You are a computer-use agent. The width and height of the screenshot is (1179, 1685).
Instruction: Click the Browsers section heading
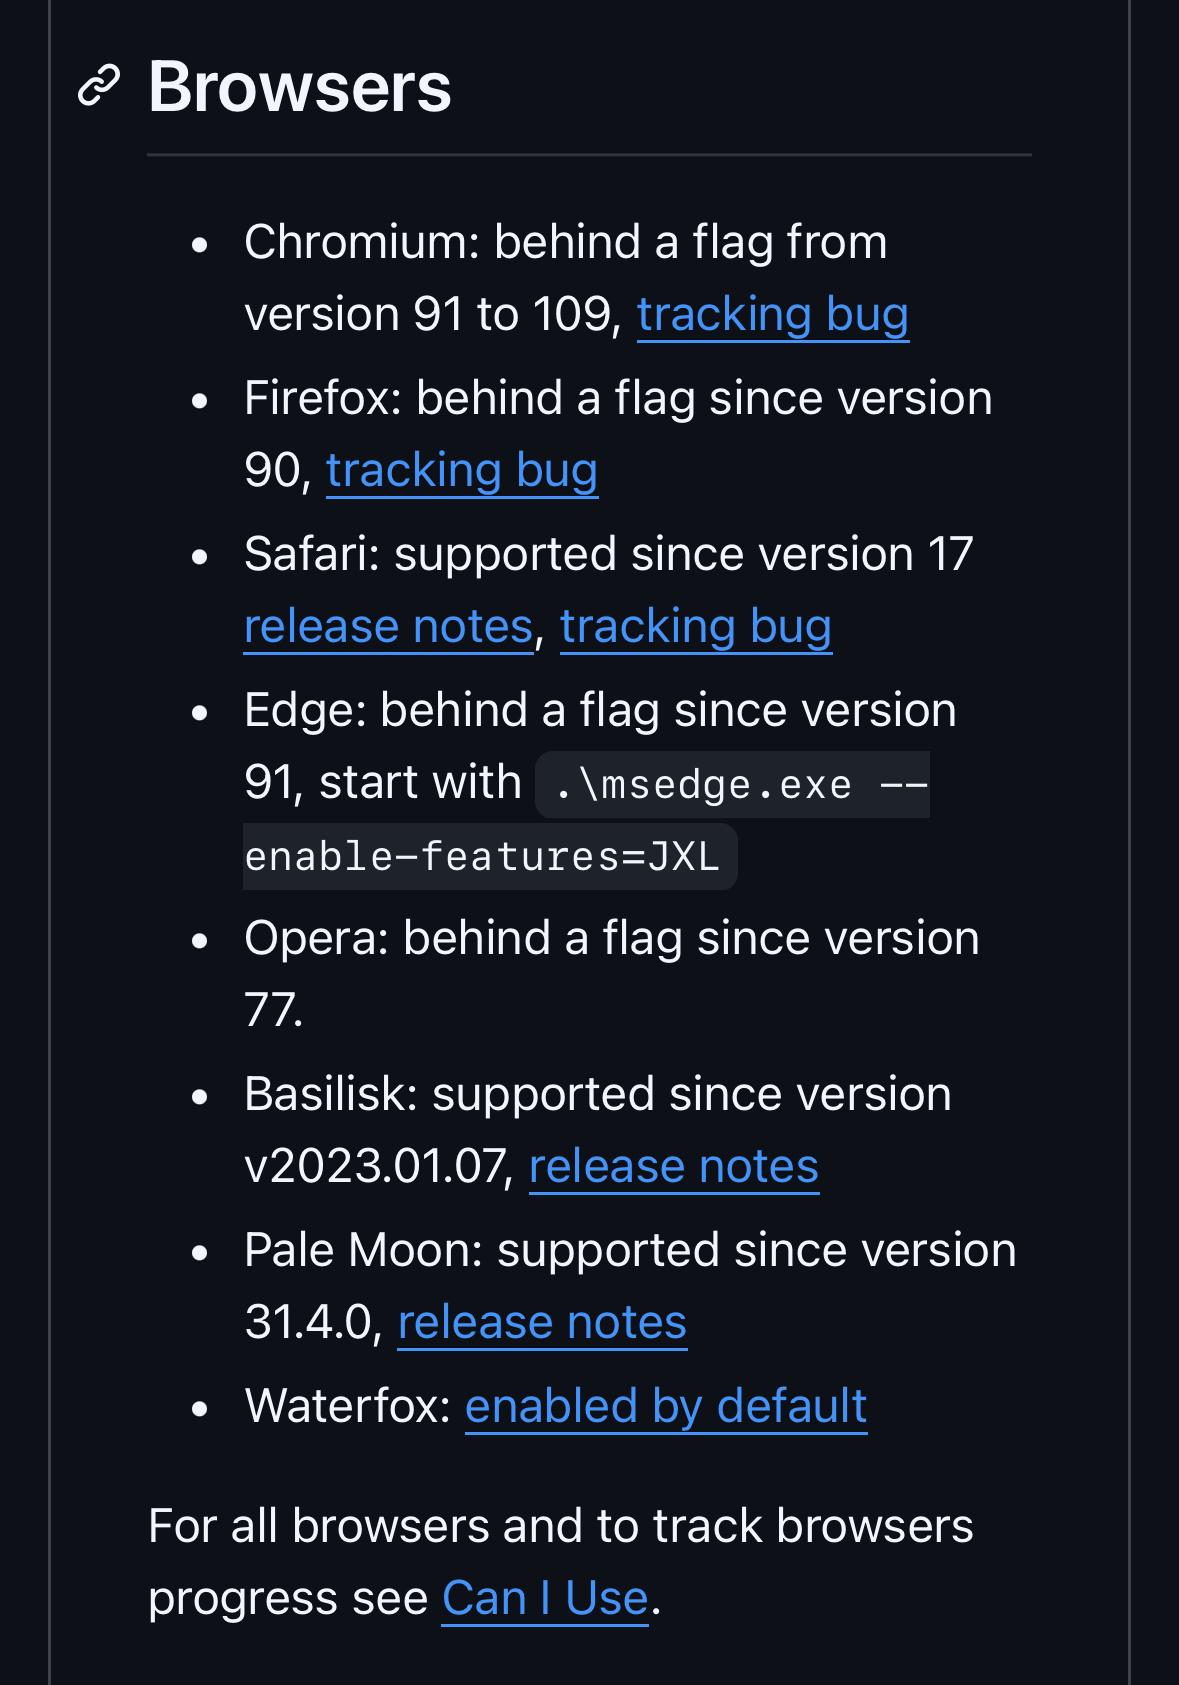(x=300, y=87)
